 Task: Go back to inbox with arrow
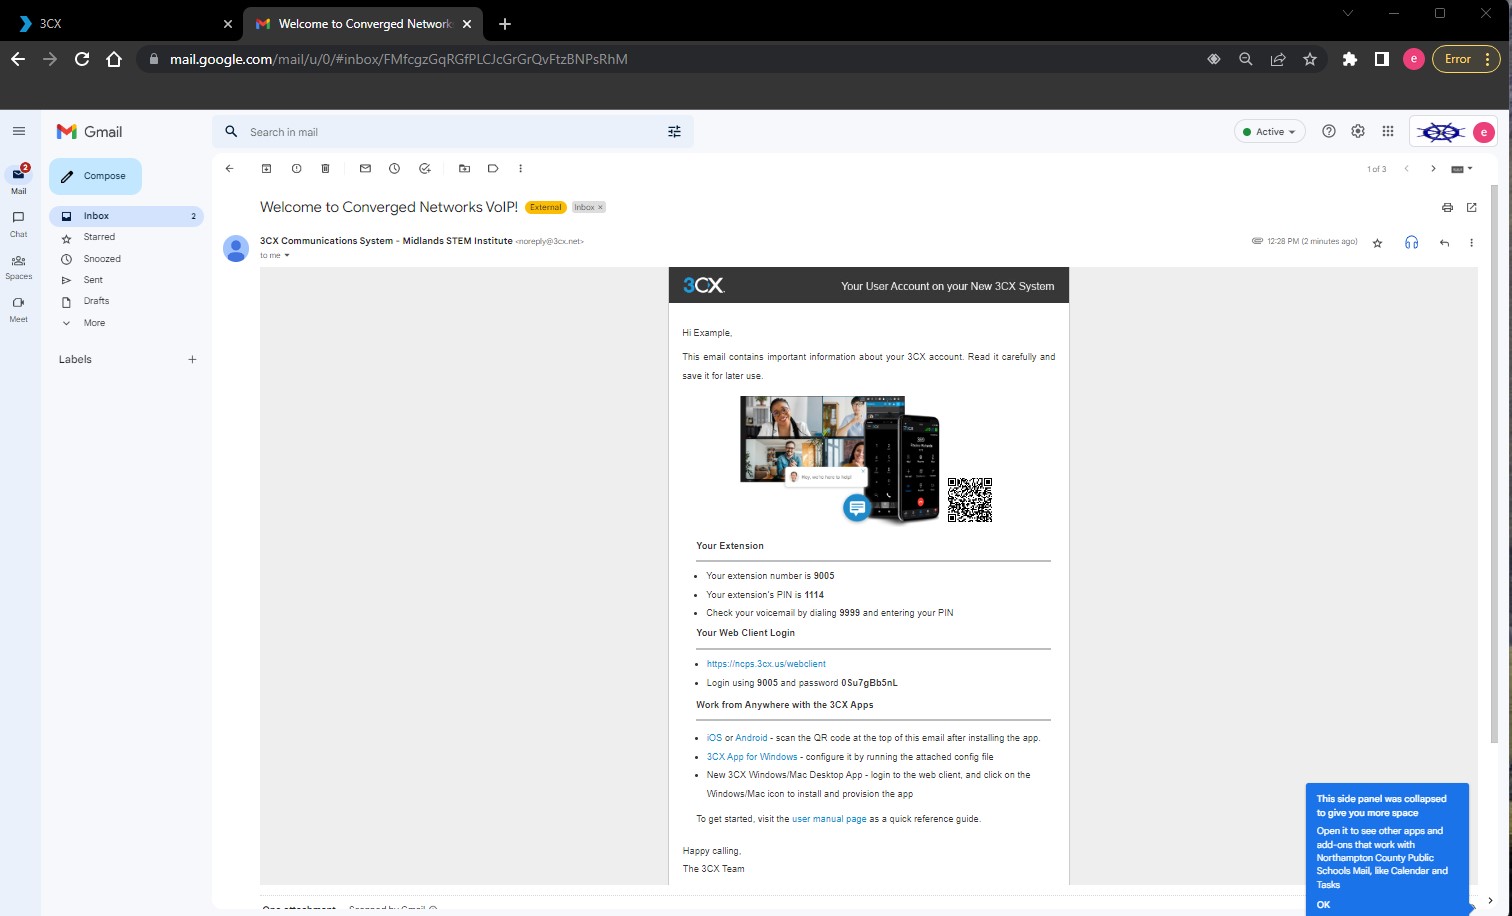point(229,169)
